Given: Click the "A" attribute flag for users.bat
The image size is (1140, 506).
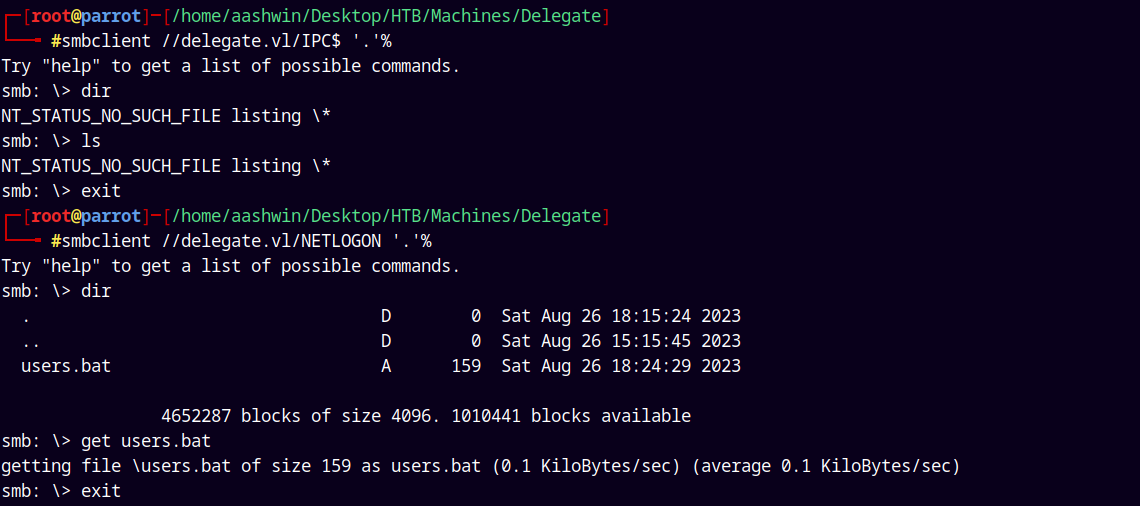Looking at the screenshot, I should pyautogui.click(x=386, y=366).
